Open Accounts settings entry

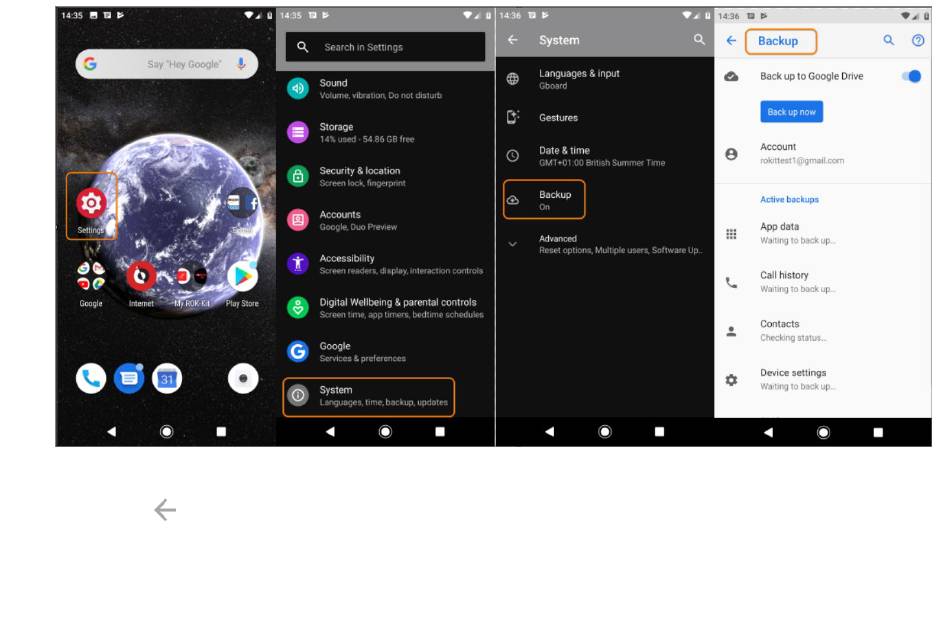click(x=385, y=220)
